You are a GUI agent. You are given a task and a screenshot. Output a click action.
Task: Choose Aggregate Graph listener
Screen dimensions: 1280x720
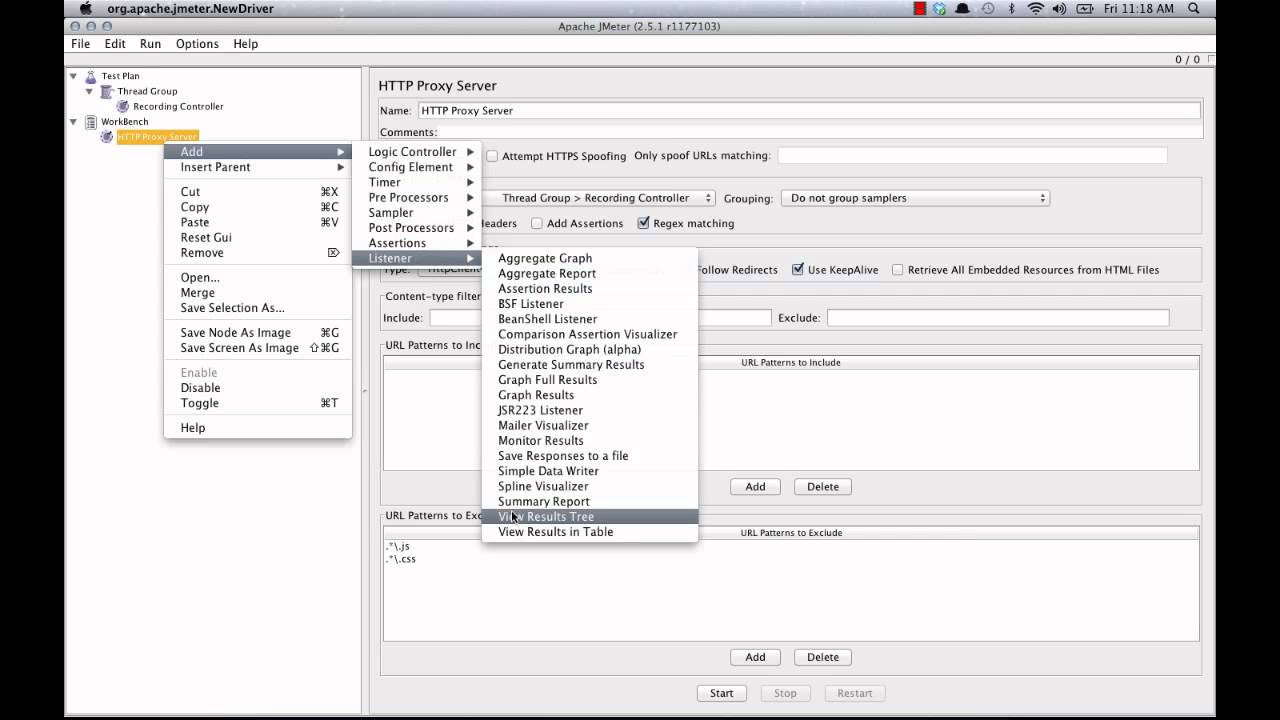tap(590, 258)
